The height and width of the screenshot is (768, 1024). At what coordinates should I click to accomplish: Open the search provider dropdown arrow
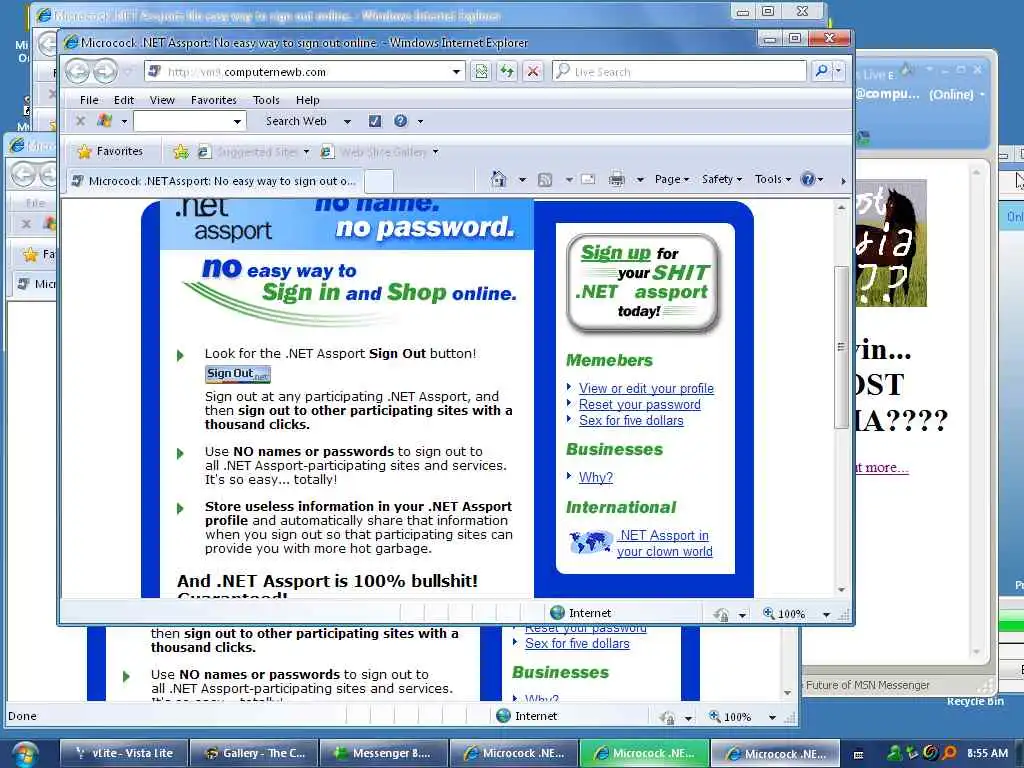point(839,71)
